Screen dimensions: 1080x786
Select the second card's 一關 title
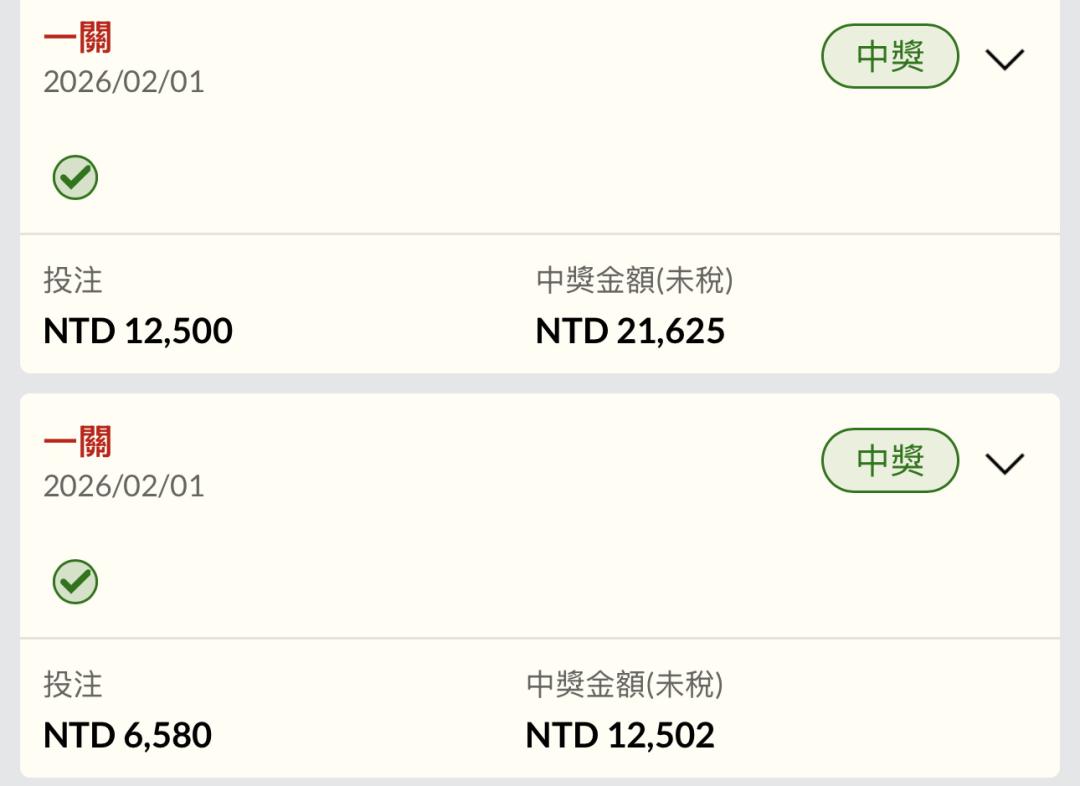coord(77,442)
